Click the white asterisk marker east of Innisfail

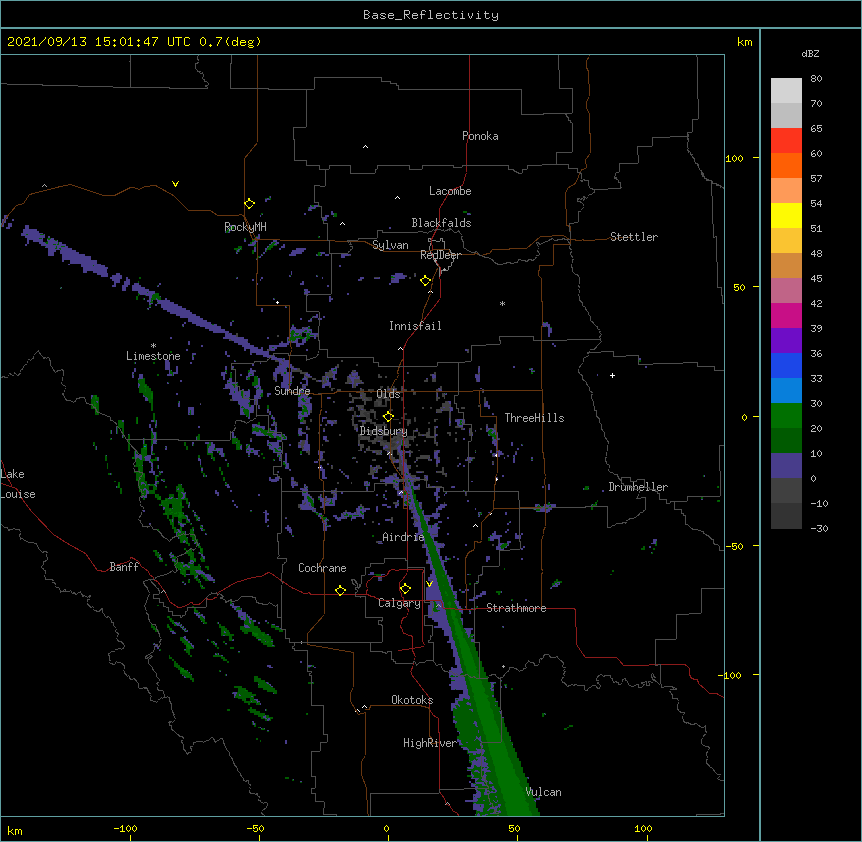[502, 303]
